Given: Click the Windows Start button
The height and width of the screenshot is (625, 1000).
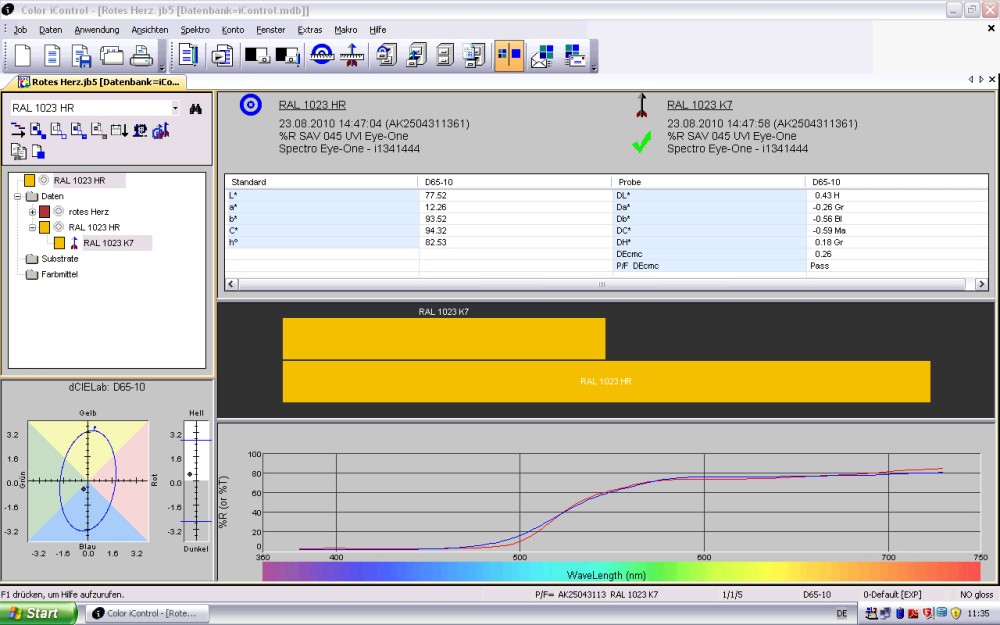Looking at the screenshot, I should pos(38,613).
